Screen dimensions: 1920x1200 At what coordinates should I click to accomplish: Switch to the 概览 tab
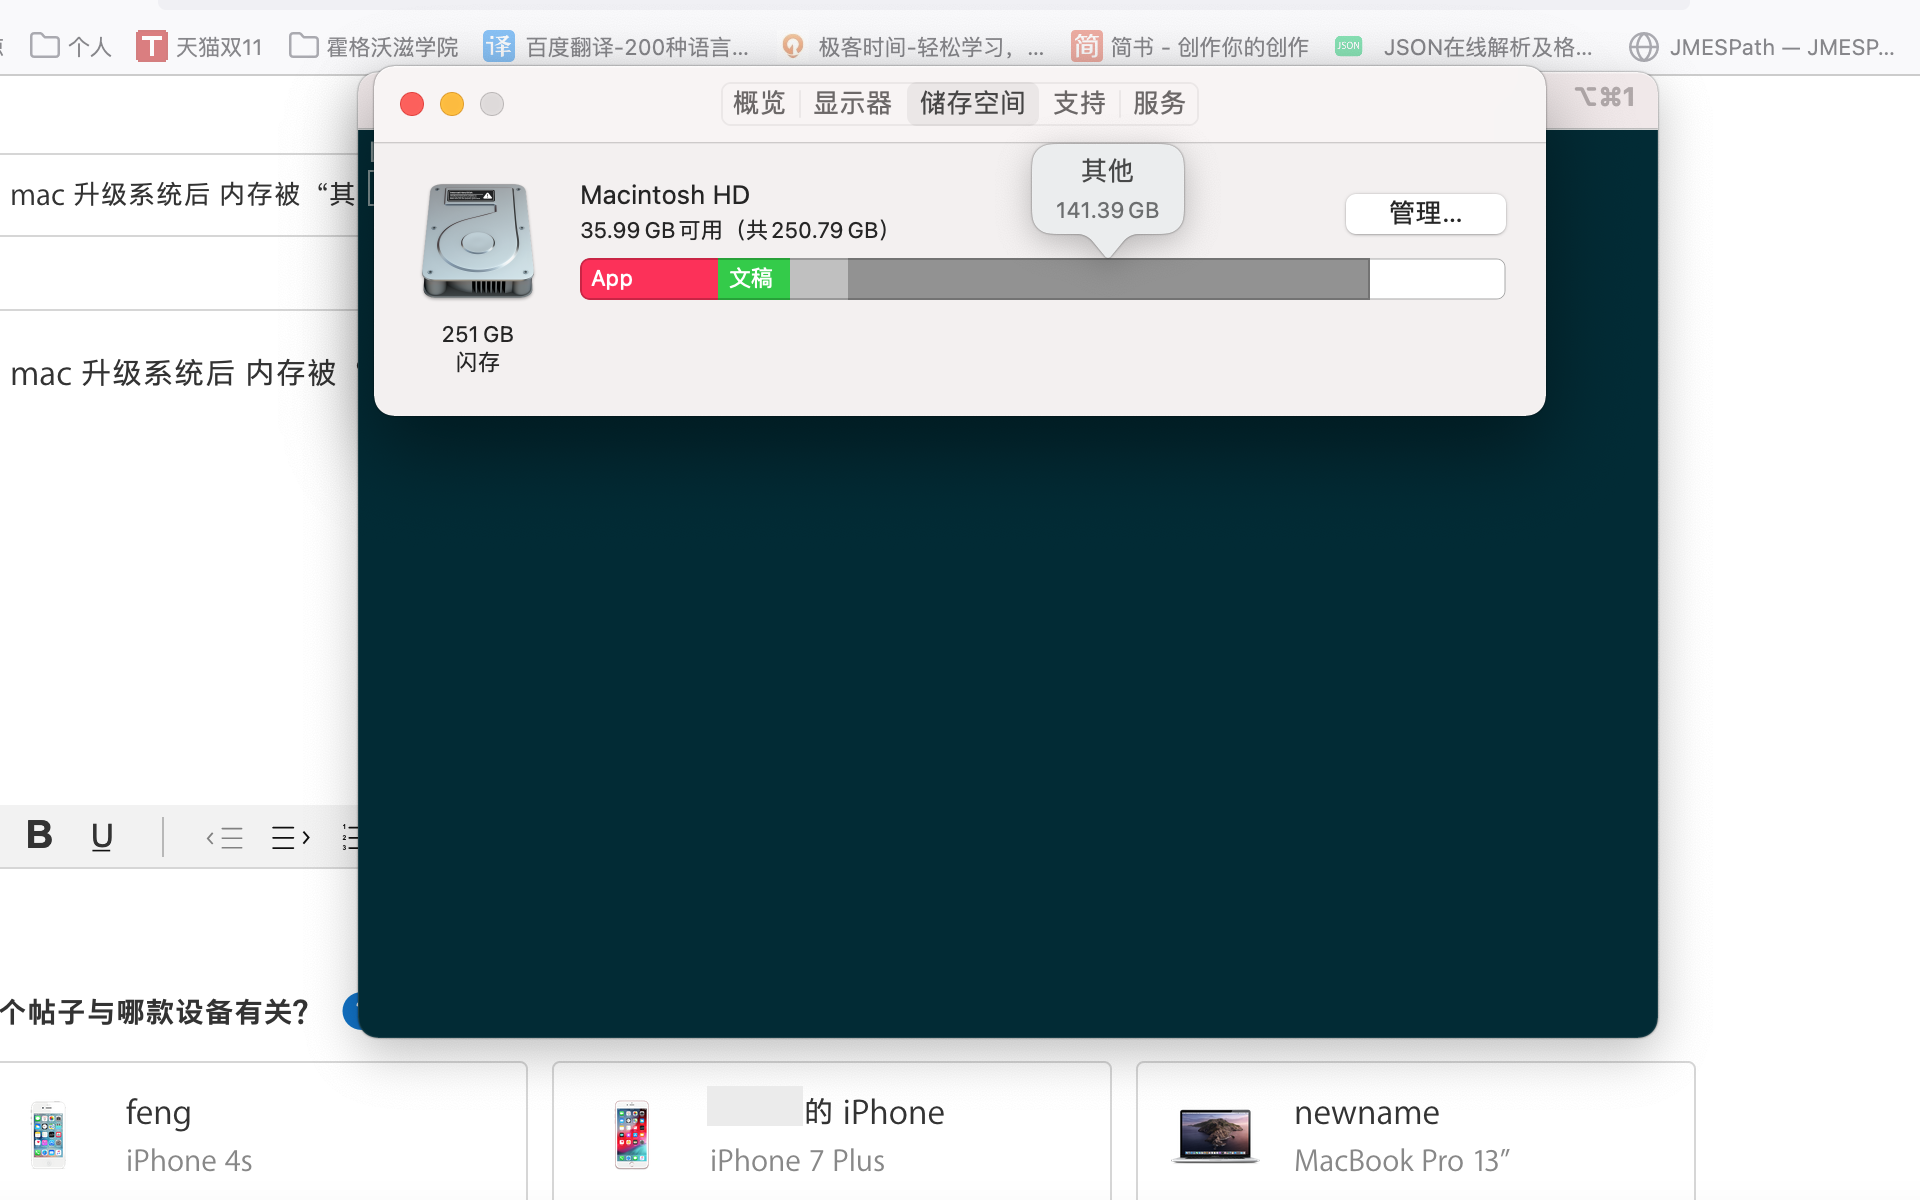click(x=760, y=103)
